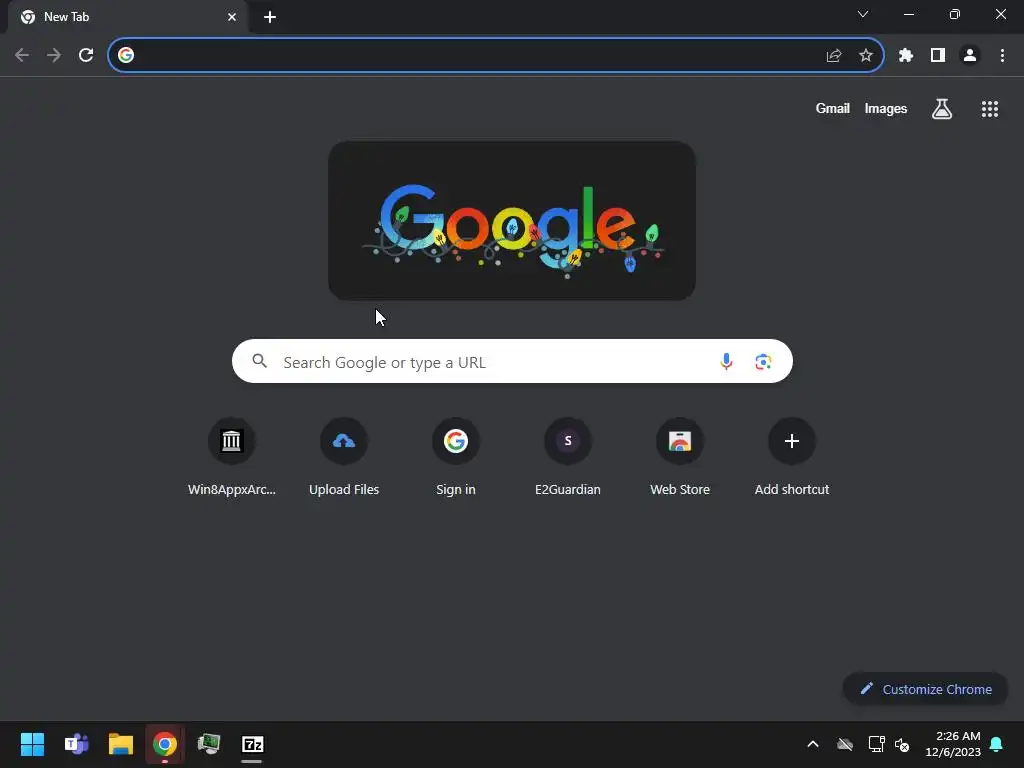Close the New Tab tab

click(232, 17)
